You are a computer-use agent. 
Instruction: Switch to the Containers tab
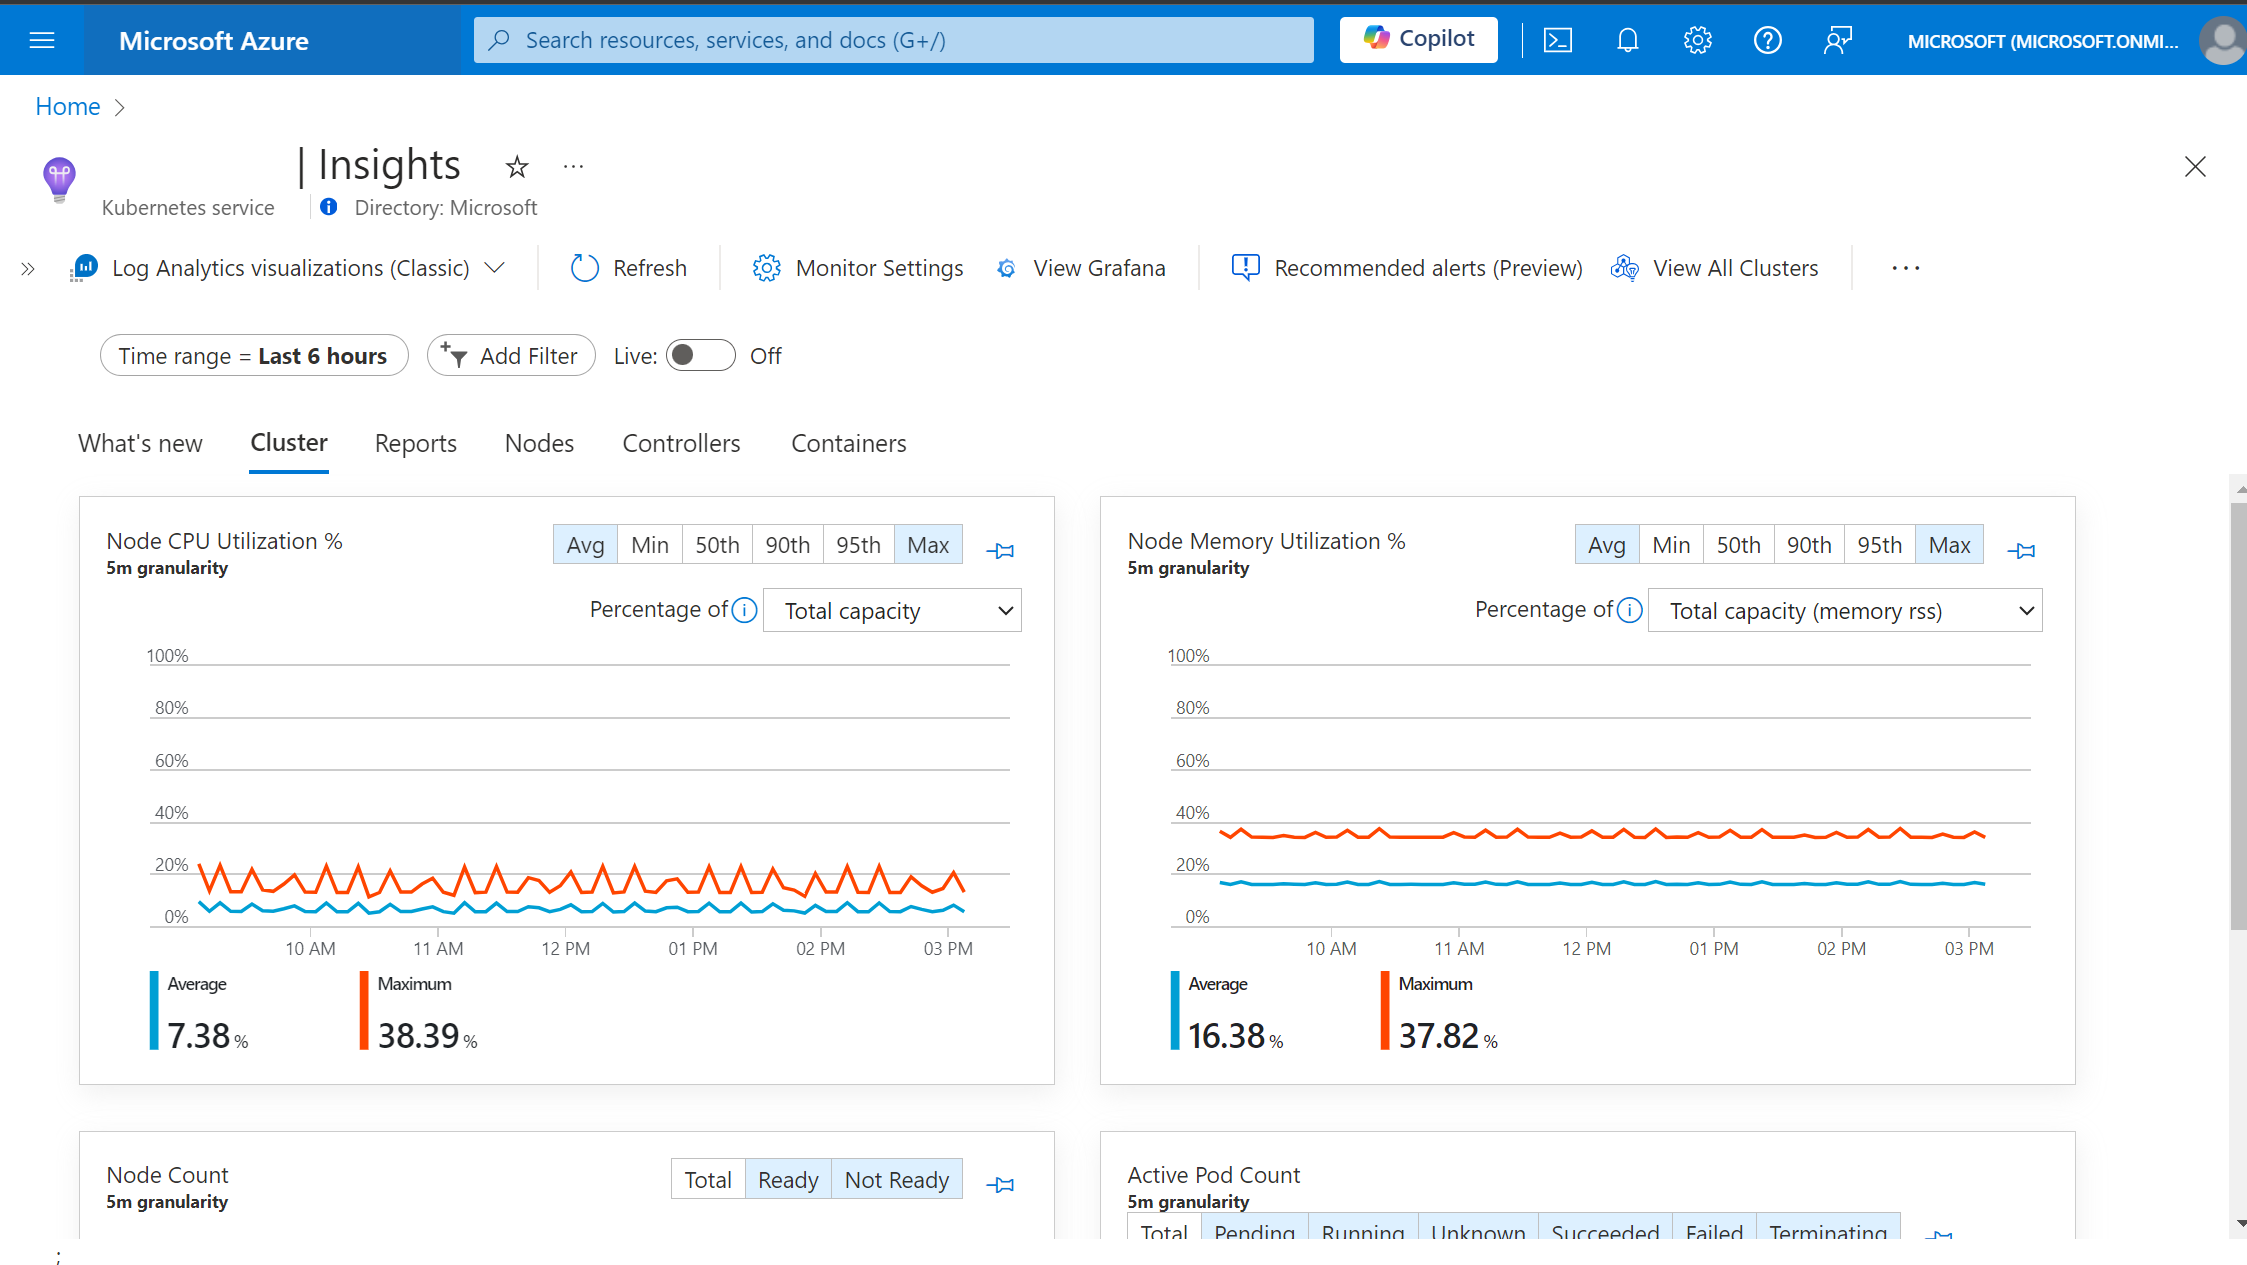[847, 443]
